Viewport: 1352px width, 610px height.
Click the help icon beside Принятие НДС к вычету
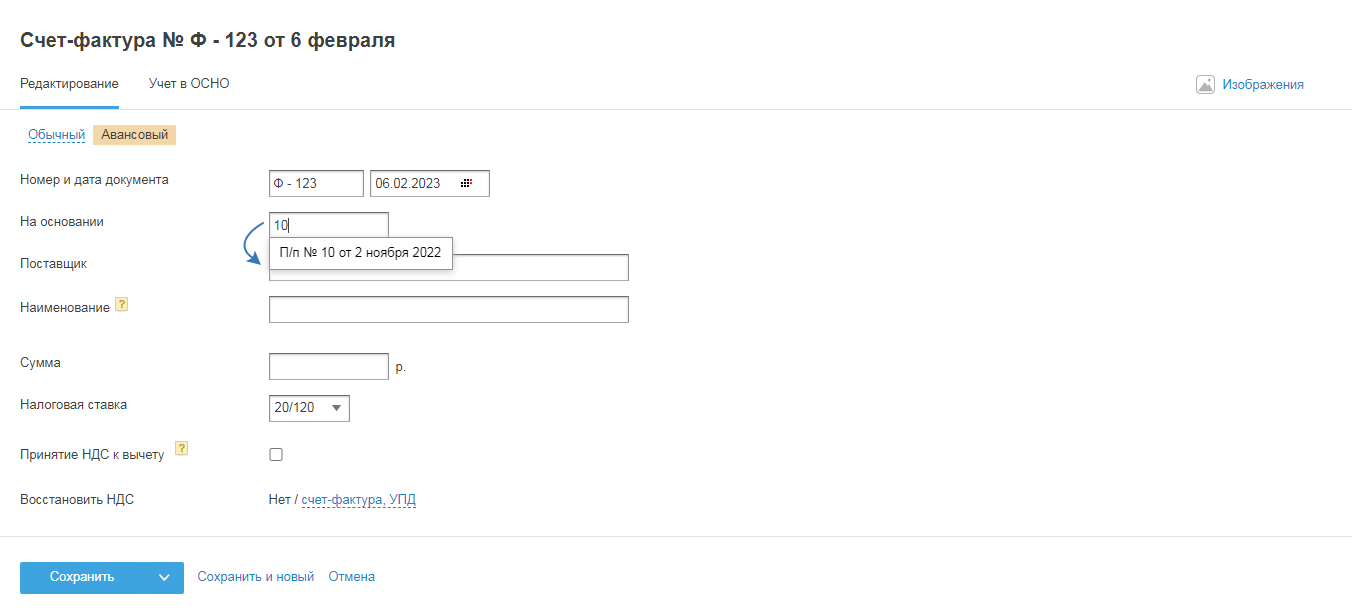click(x=182, y=448)
